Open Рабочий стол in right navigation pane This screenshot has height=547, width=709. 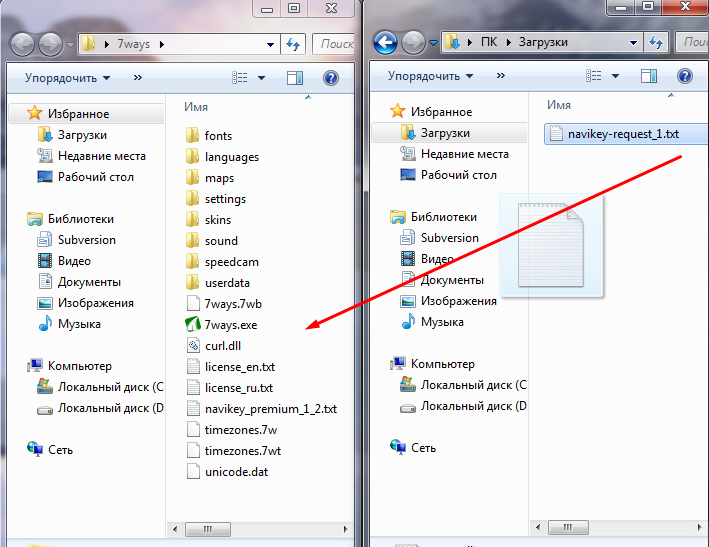[x=458, y=175]
